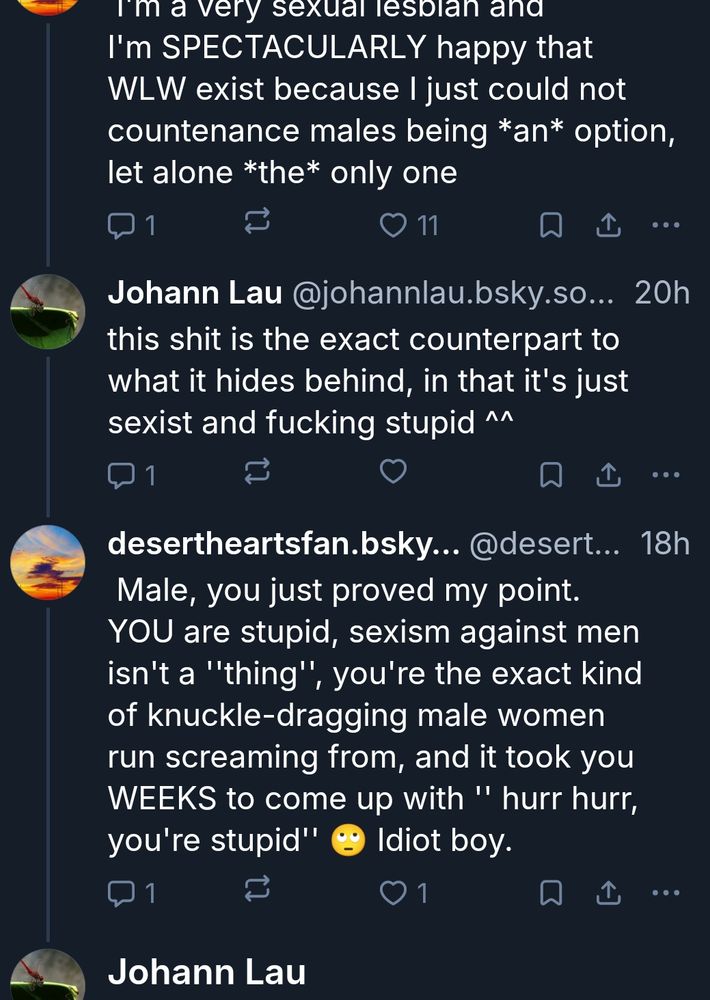Screen dimensions: 710x1000
Task: Open the 18h timestamp on desertheartsfan's post
Action: click(665, 543)
